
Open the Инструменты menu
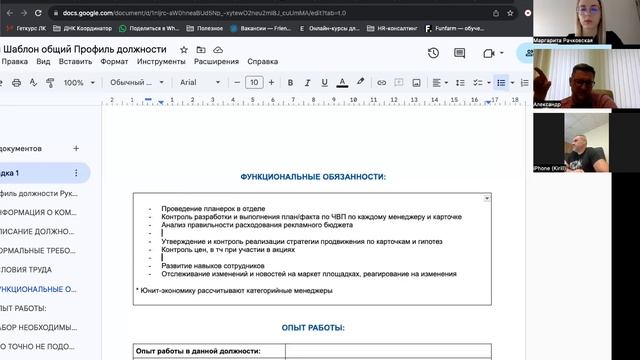click(x=161, y=62)
